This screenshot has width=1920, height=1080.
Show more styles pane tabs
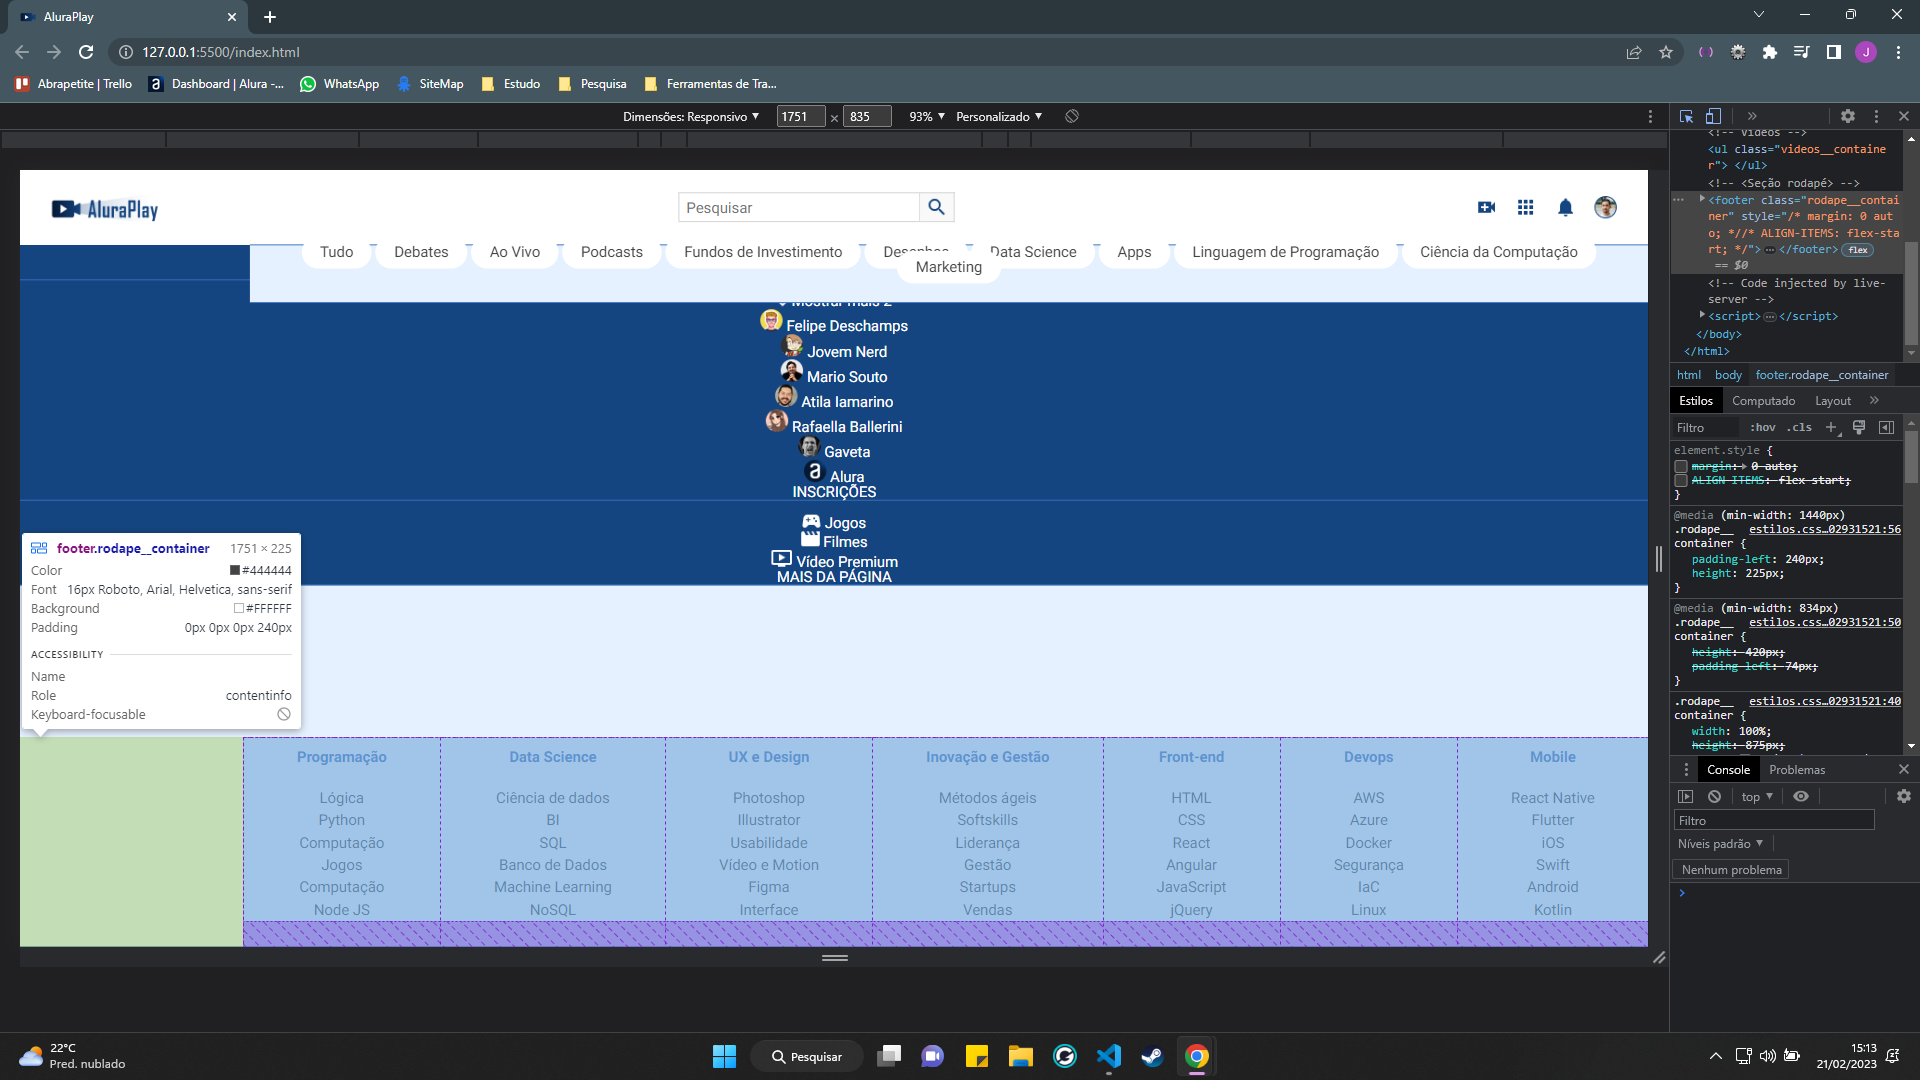[1874, 401]
